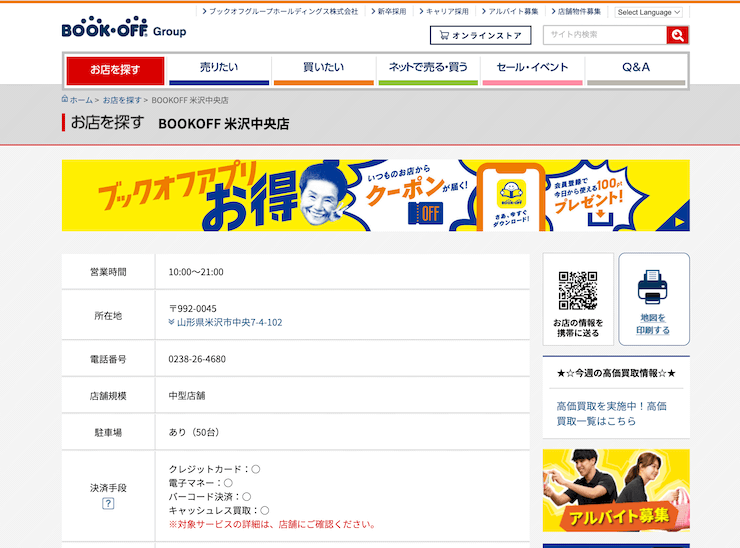740x548 pixels.
Task: Open the 店舗物件募集 link
Action: [x=576, y=11]
